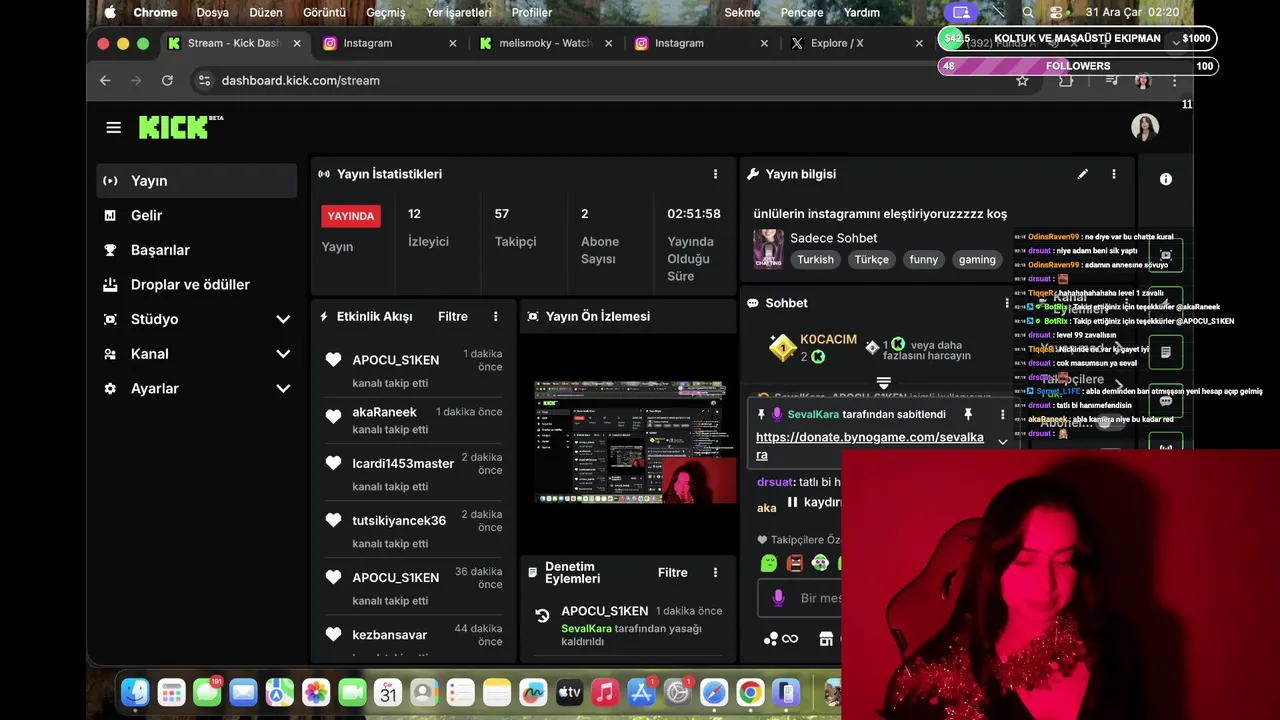Open the donate.bynogame.com link

click(870, 446)
